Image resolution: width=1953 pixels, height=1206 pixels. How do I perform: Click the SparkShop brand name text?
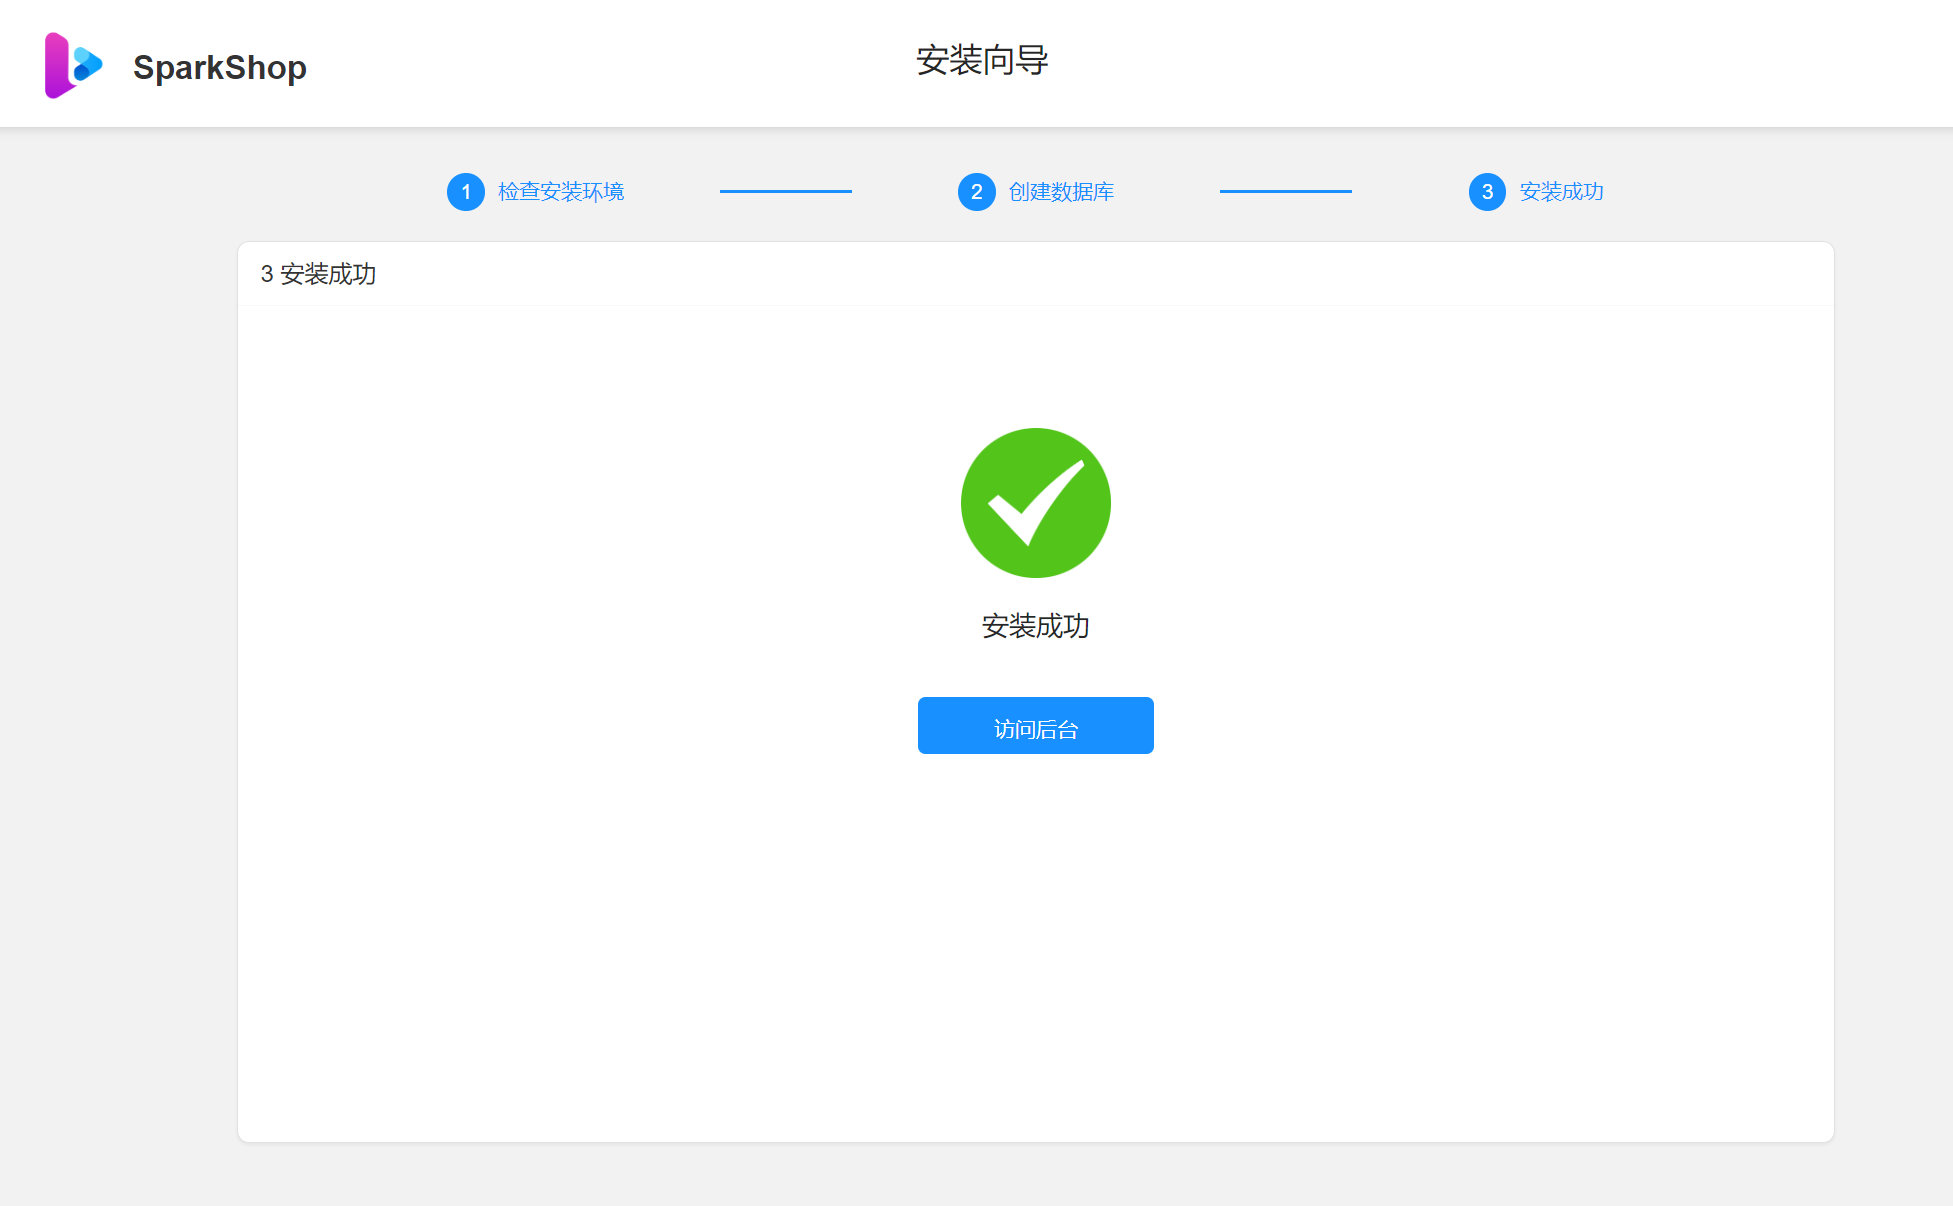pos(219,67)
